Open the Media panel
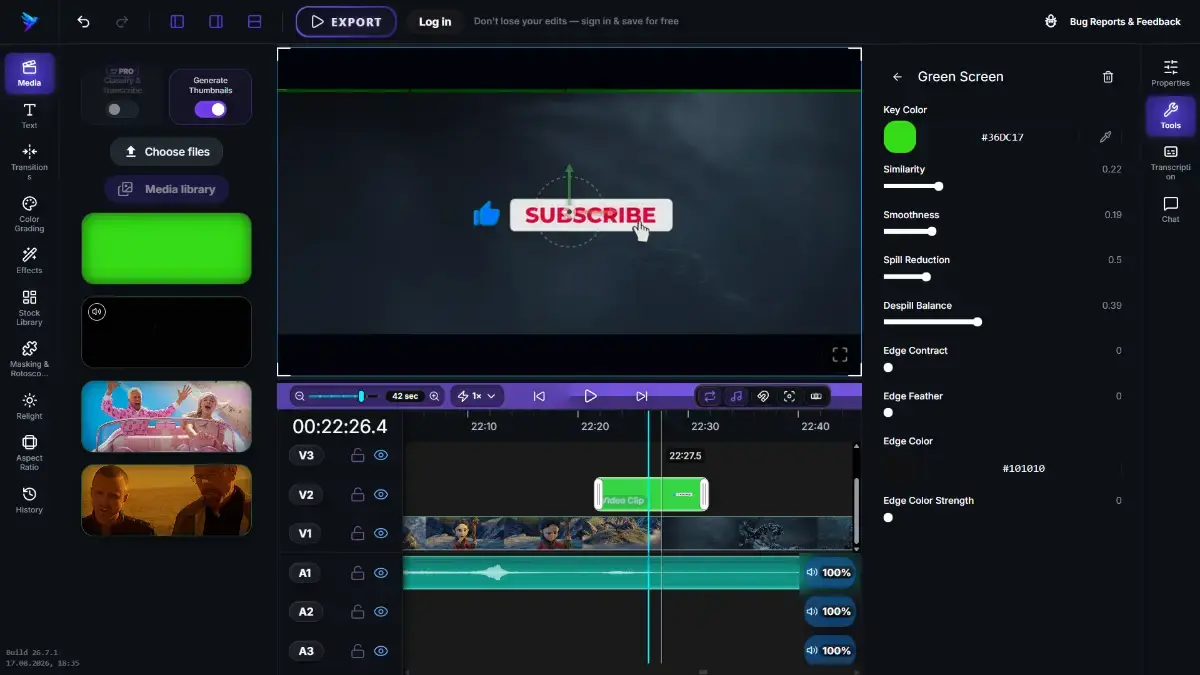 (29, 73)
